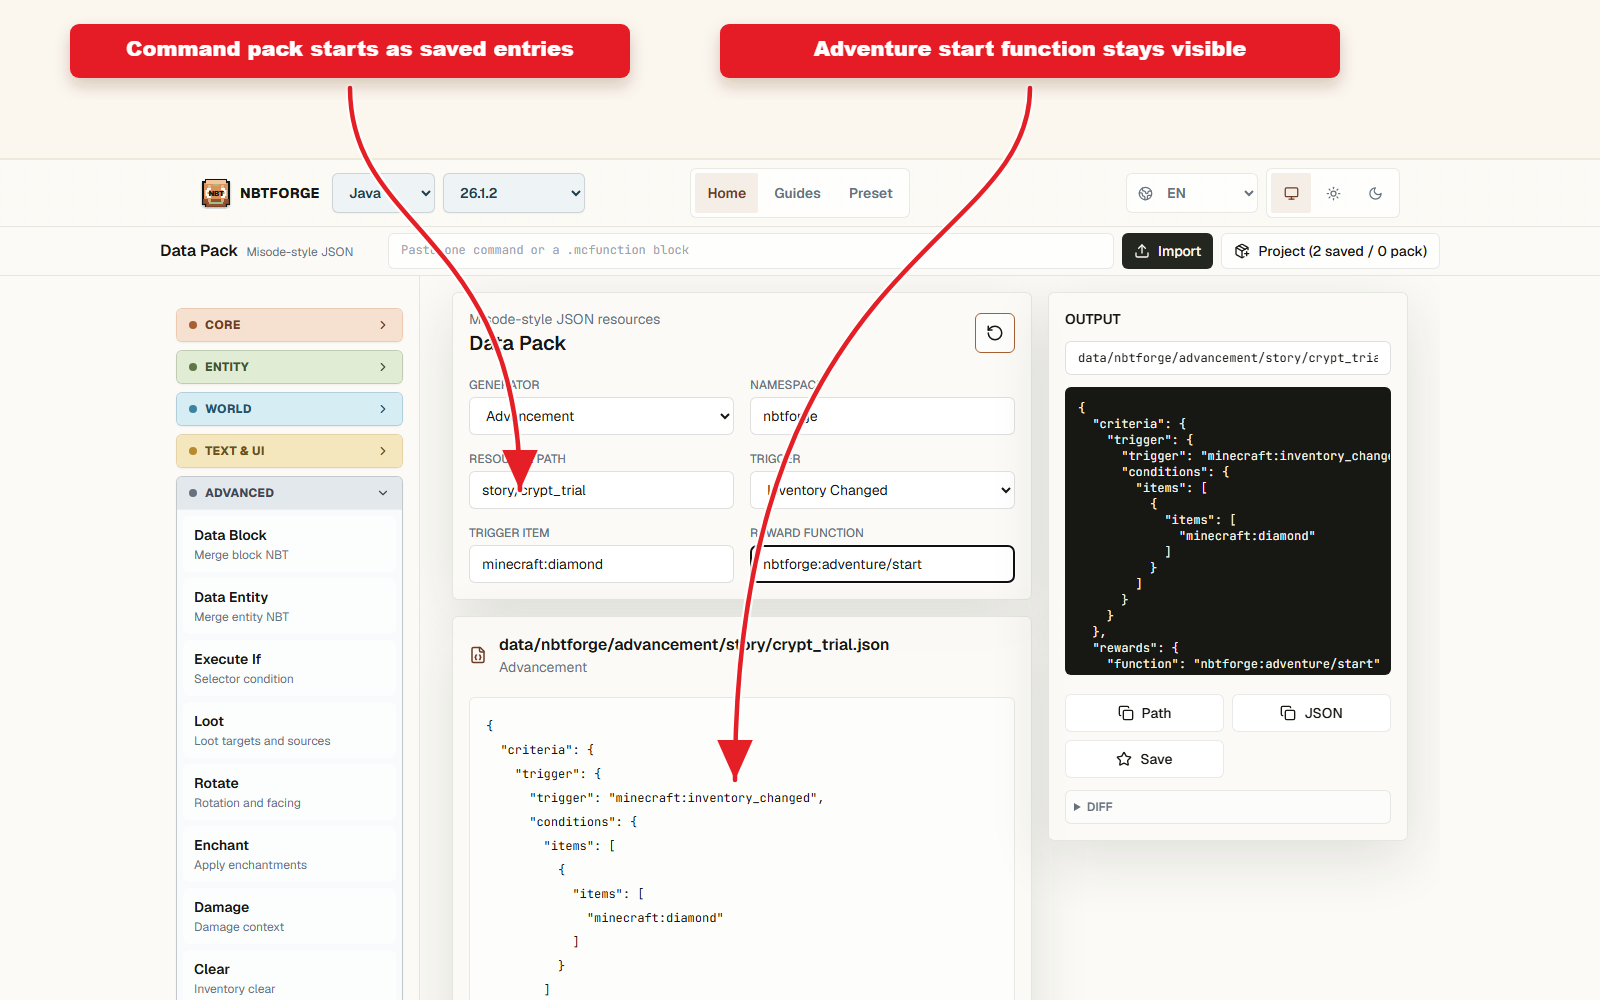Click the "minecraft:inventory_changed" line in preview

click(x=677, y=798)
